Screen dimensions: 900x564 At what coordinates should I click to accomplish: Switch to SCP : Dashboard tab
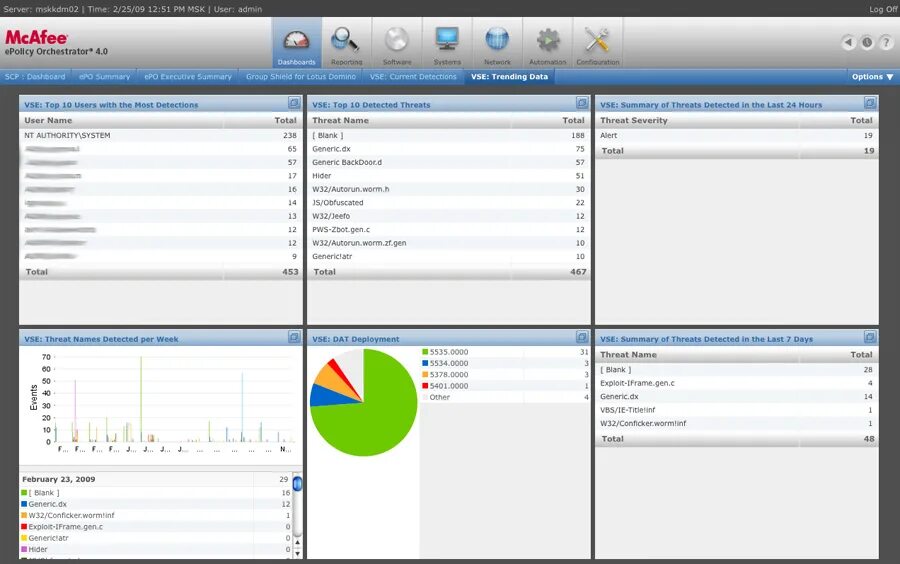coord(35,77)
